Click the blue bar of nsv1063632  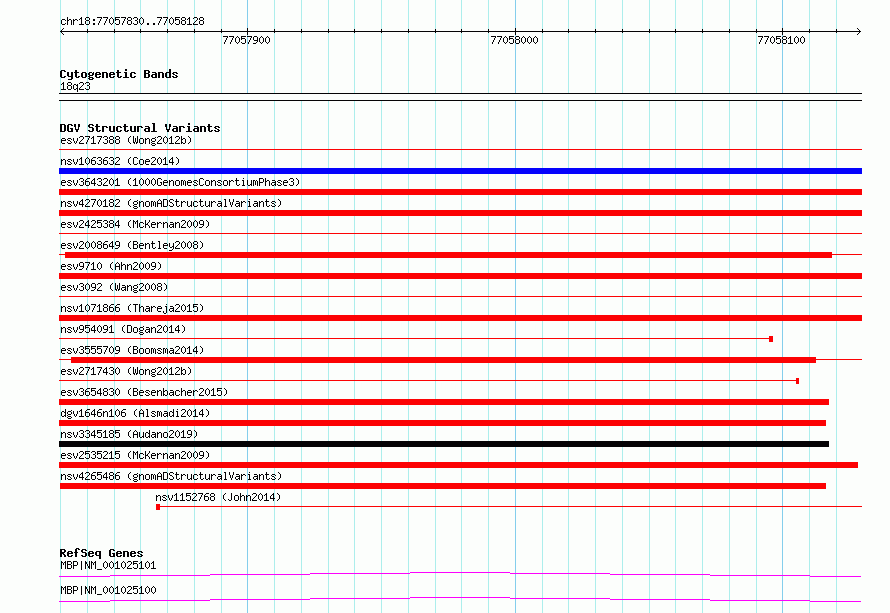pos(460,171)
